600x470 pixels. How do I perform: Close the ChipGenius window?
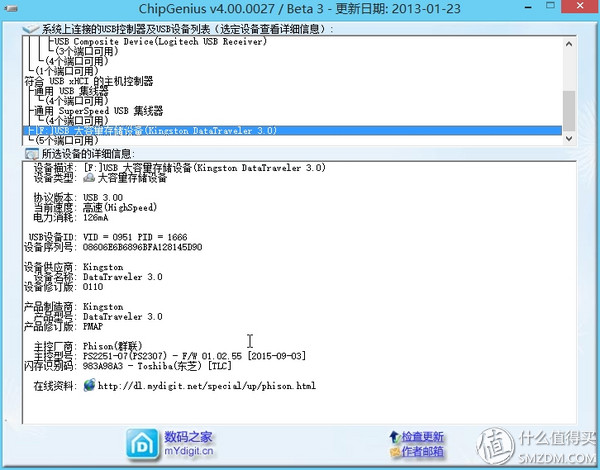point(580,6)
